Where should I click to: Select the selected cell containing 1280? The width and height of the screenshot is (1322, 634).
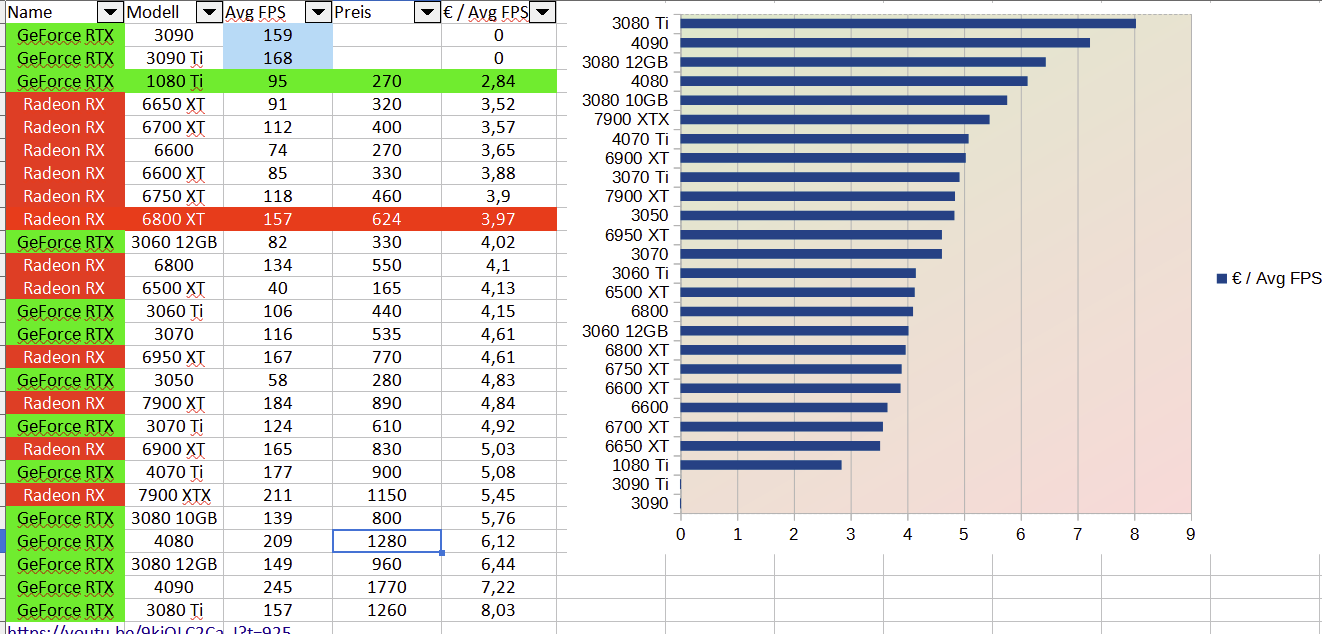pyautogui.click(x=387, y=541)
